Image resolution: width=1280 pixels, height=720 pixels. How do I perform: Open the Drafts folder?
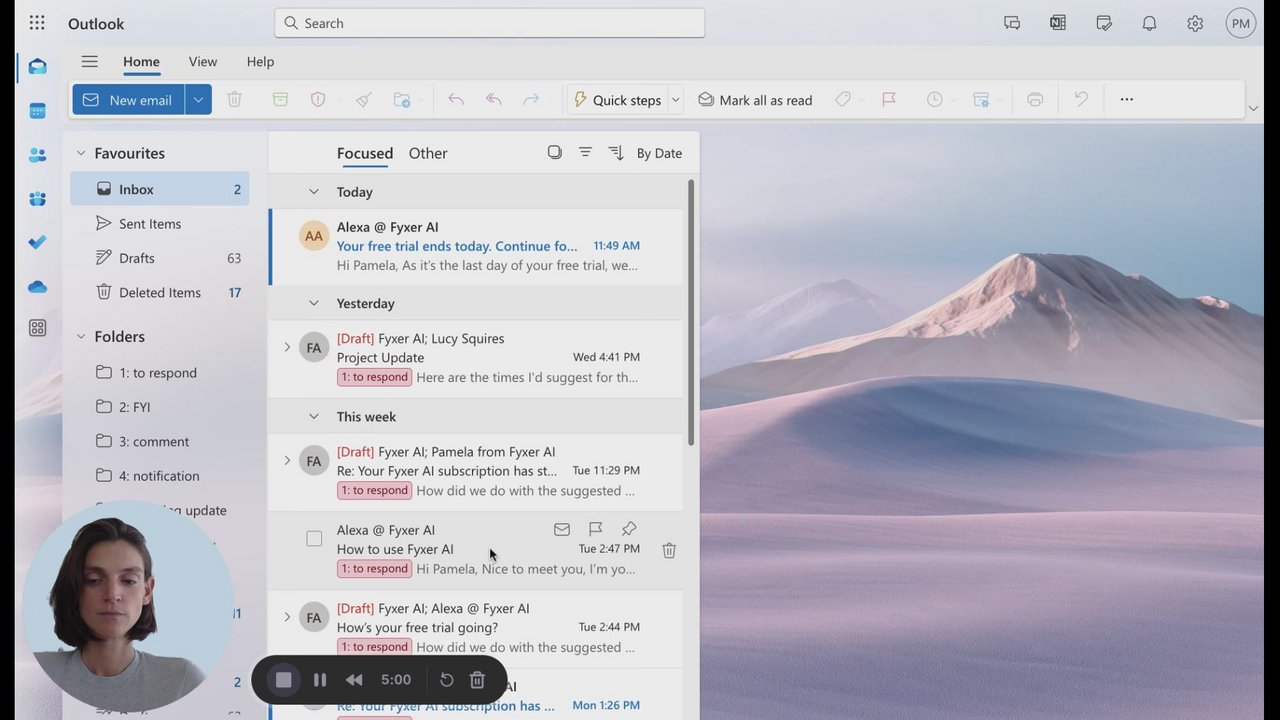pyautogui.click(x=160, y=258)
